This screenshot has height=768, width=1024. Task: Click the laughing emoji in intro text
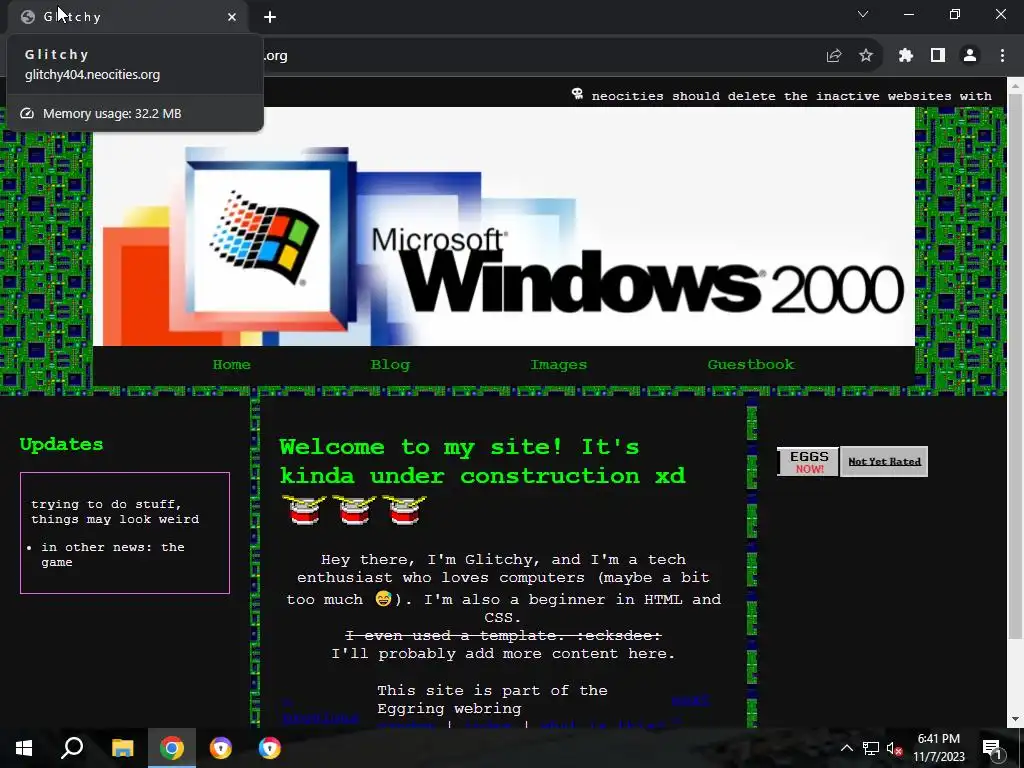point(383,598)
